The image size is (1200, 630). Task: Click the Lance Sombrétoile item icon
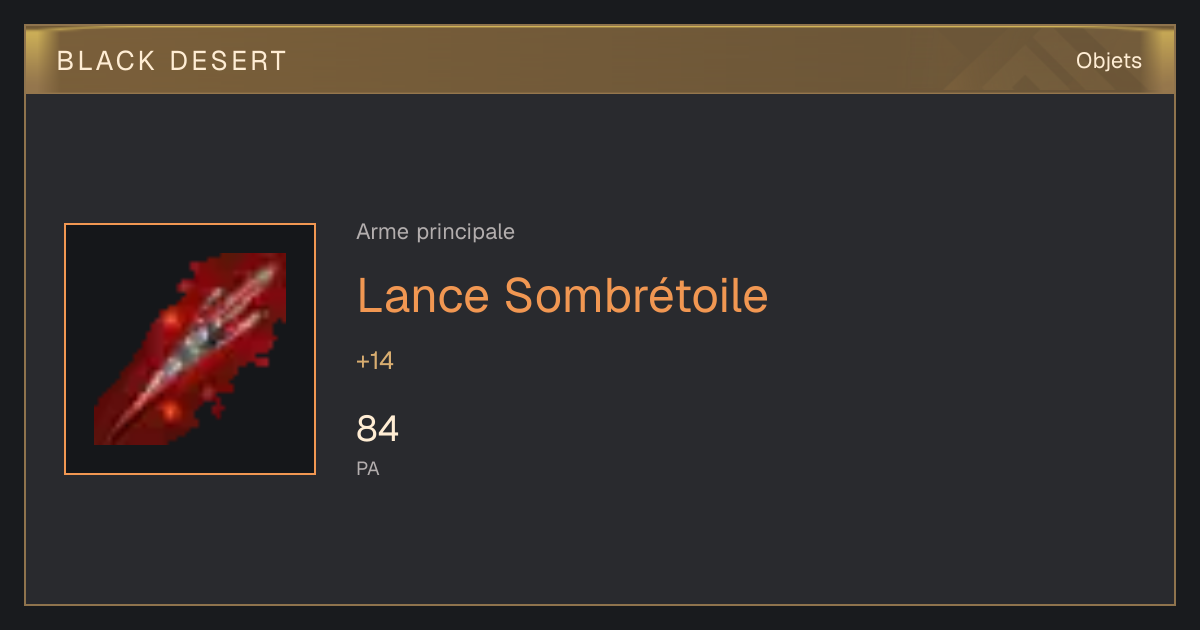[190, 349]
